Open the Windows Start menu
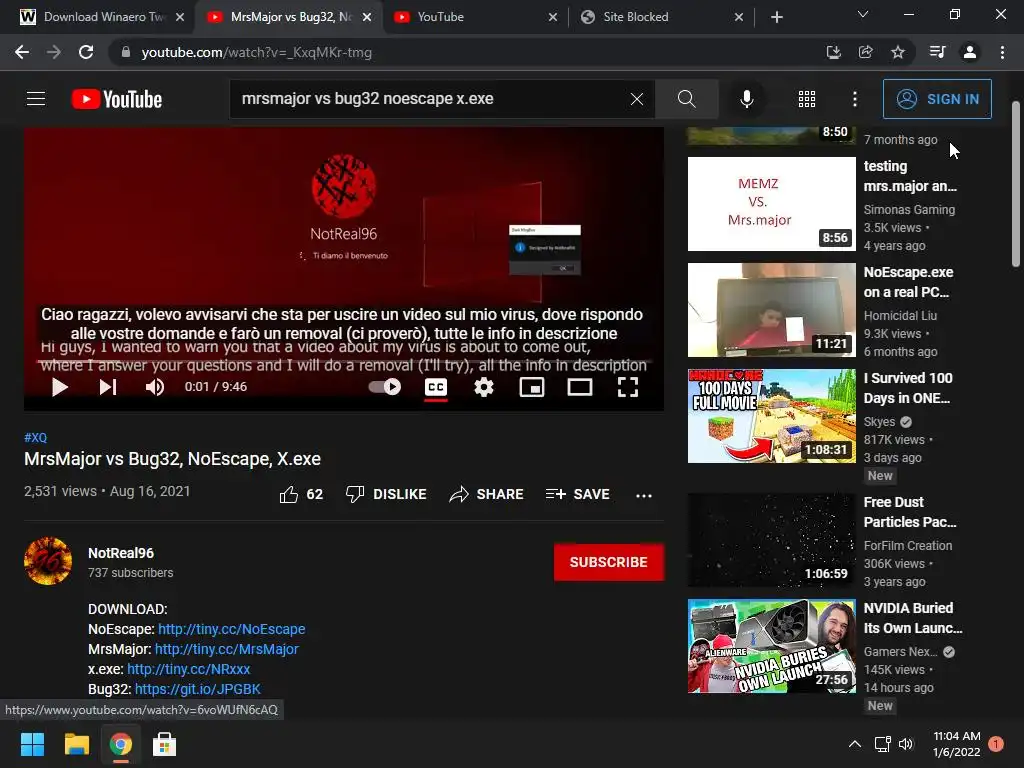 click(32, 744)
